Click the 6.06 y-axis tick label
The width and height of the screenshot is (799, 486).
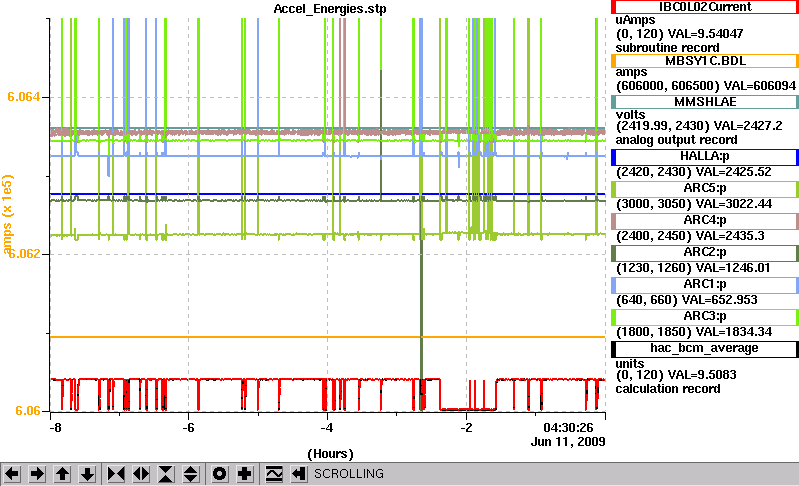[28, 411]
